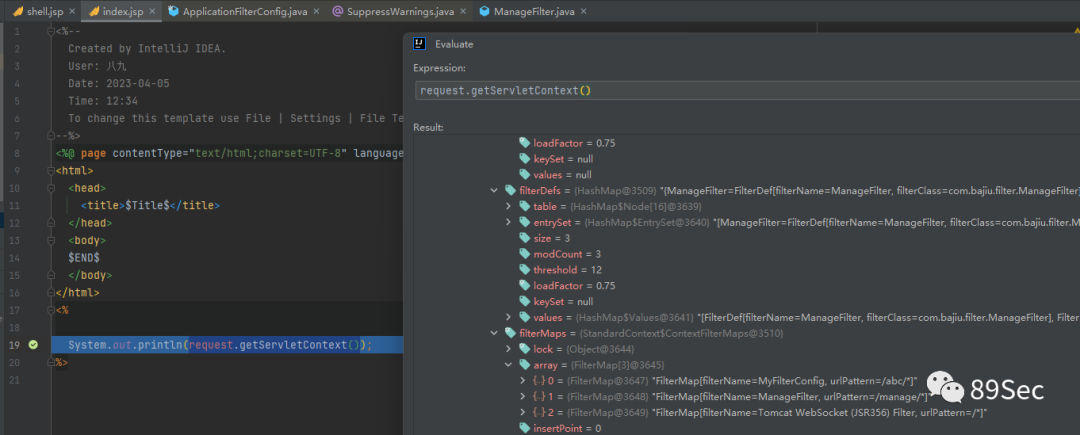Click the text 'FilterMap[filterName=MyFilterConfig, urlPattern=/abc/*]'

click(x=785, y=381)
